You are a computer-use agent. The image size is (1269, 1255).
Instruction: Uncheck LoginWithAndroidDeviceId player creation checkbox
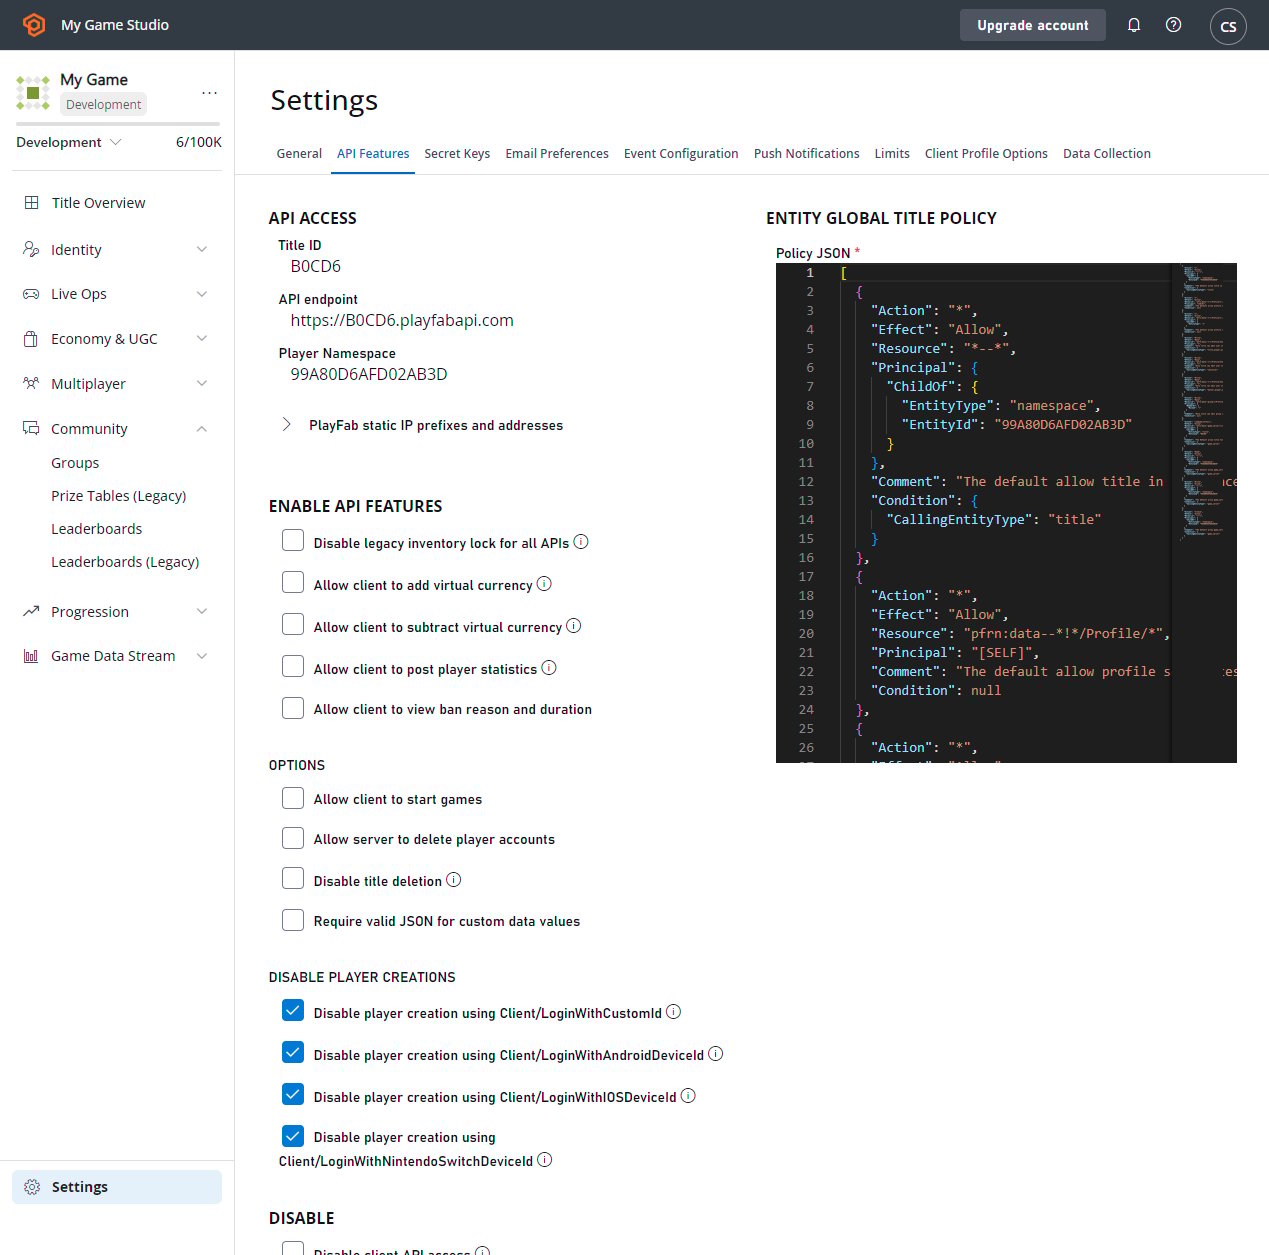coord(293,1053)
